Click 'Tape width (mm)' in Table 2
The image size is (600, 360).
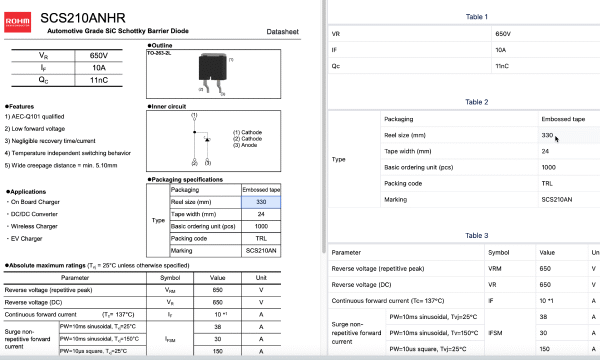(408, 151)
